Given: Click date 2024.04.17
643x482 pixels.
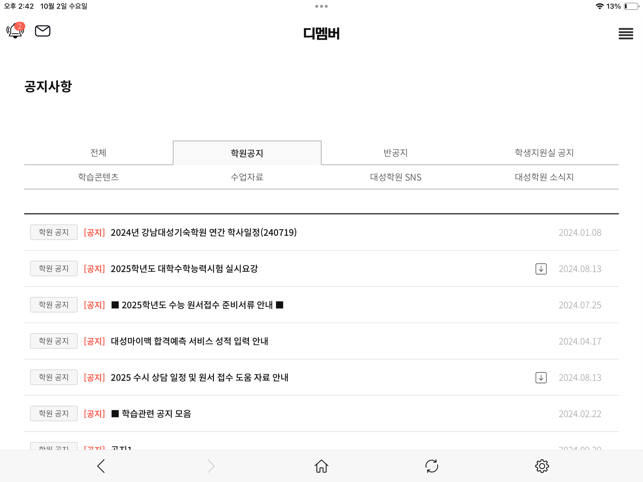Looking at the screenshot, I should tap(580, 341).
